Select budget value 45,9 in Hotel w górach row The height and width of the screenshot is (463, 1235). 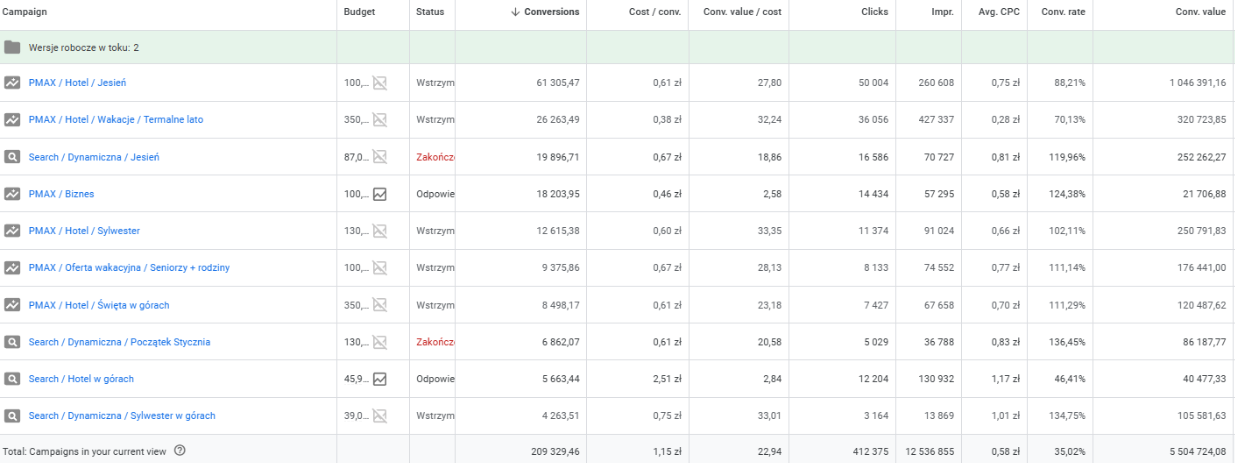[x=356, y=379]
